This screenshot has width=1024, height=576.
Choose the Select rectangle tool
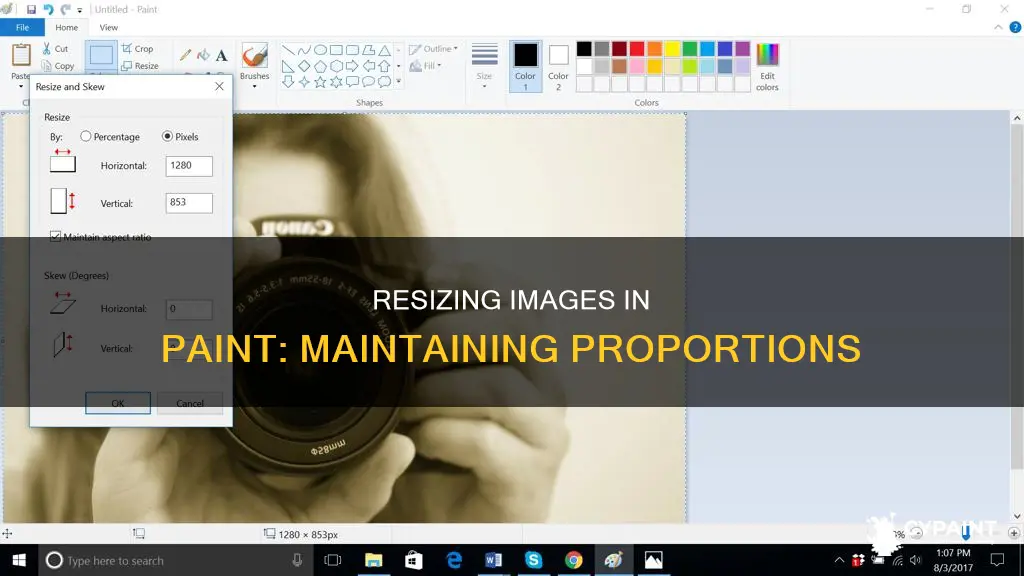101,55
